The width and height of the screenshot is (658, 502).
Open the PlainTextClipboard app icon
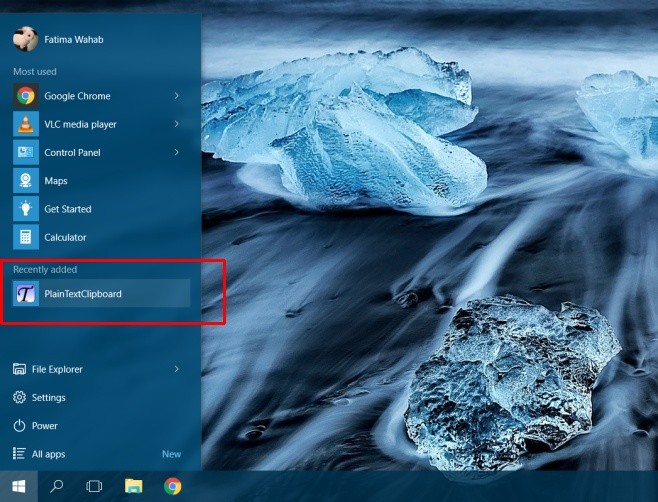click(25, 293)
